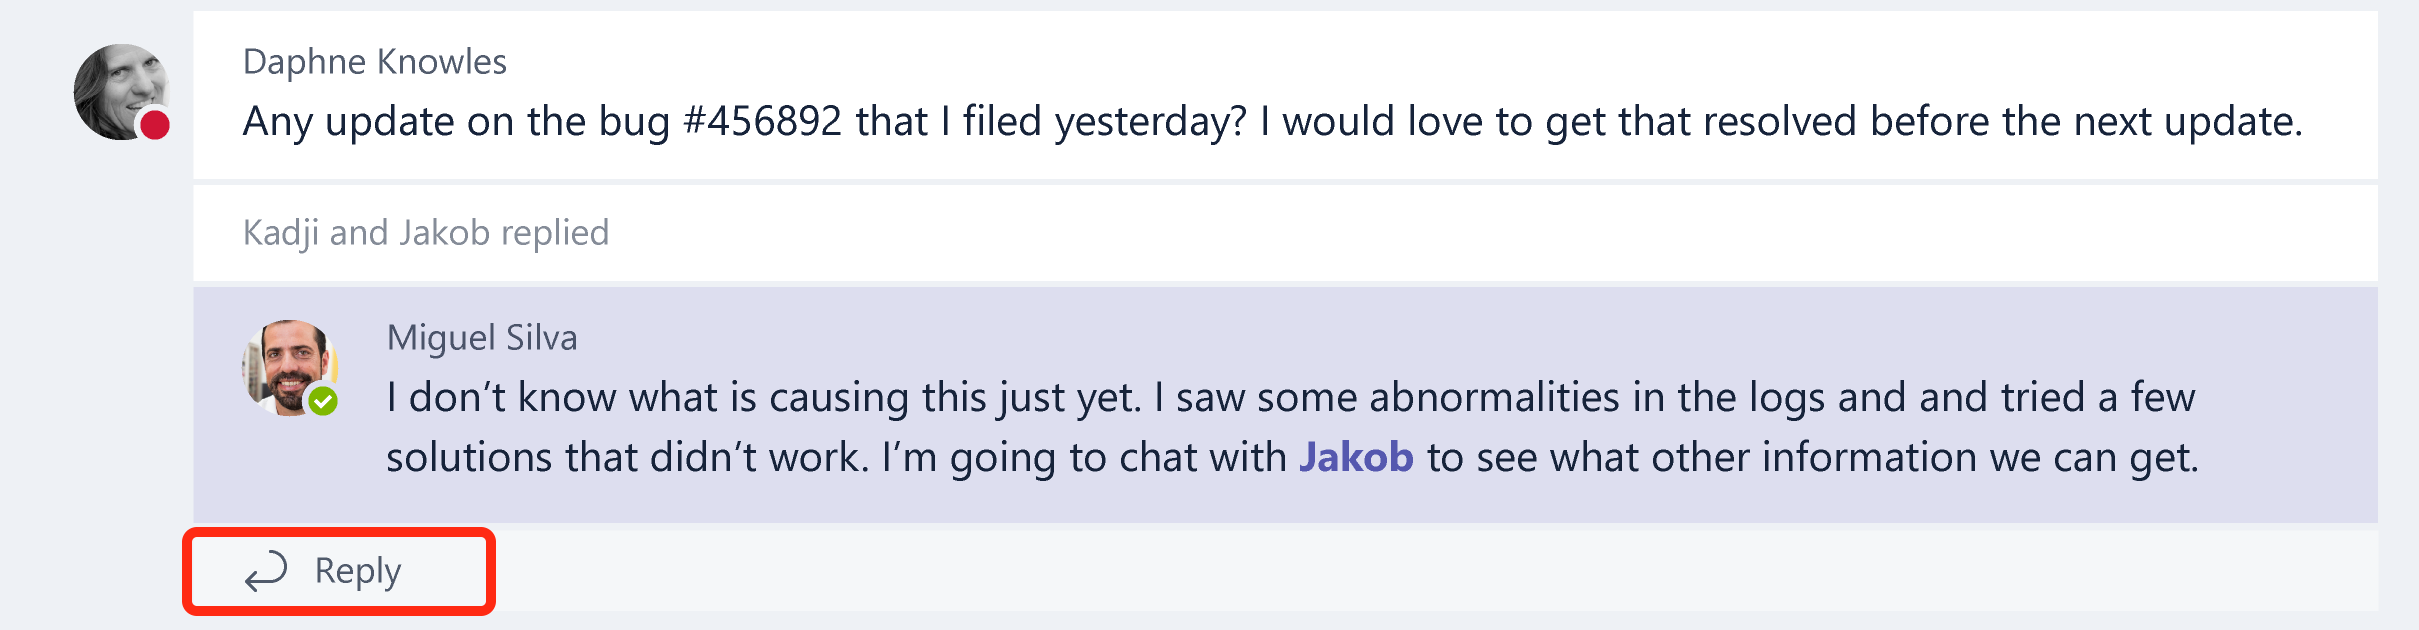The height and width of the screenshot is (630, 2419).
Task: Click the bug number #456892 in the message
Action: [x=764, y=121]
